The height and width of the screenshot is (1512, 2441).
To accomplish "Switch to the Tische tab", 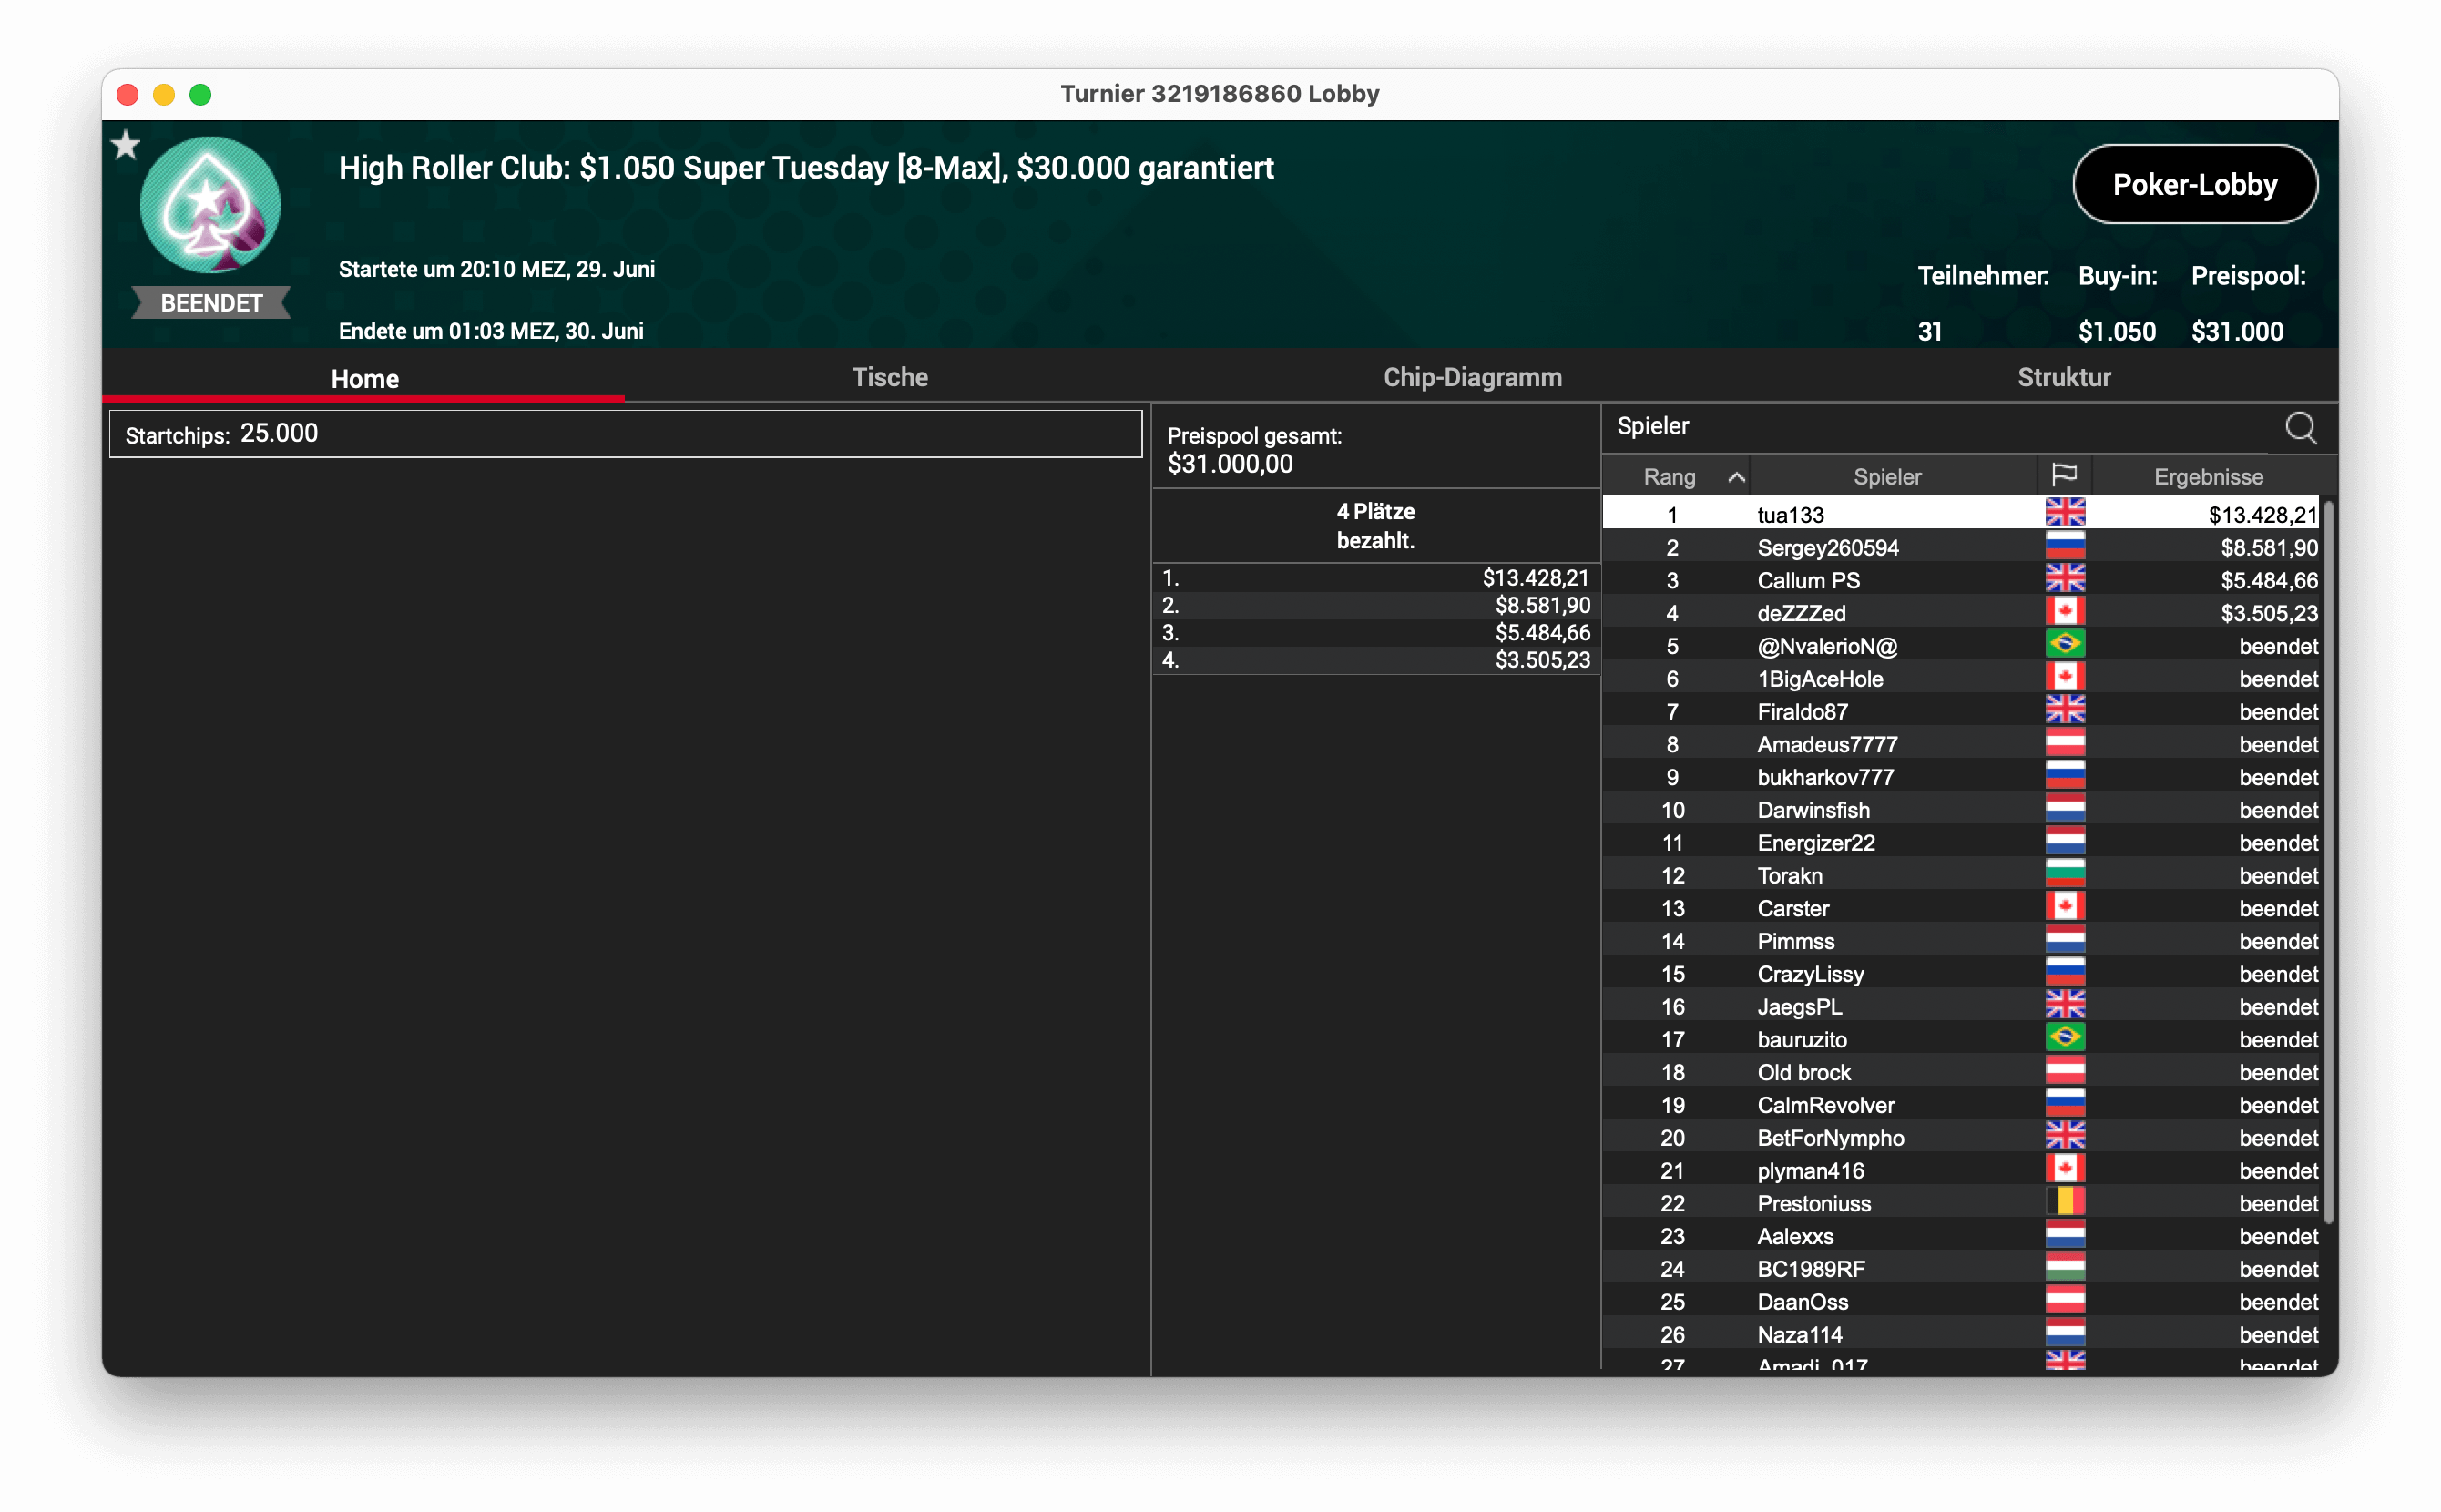I will coord(889,377).
